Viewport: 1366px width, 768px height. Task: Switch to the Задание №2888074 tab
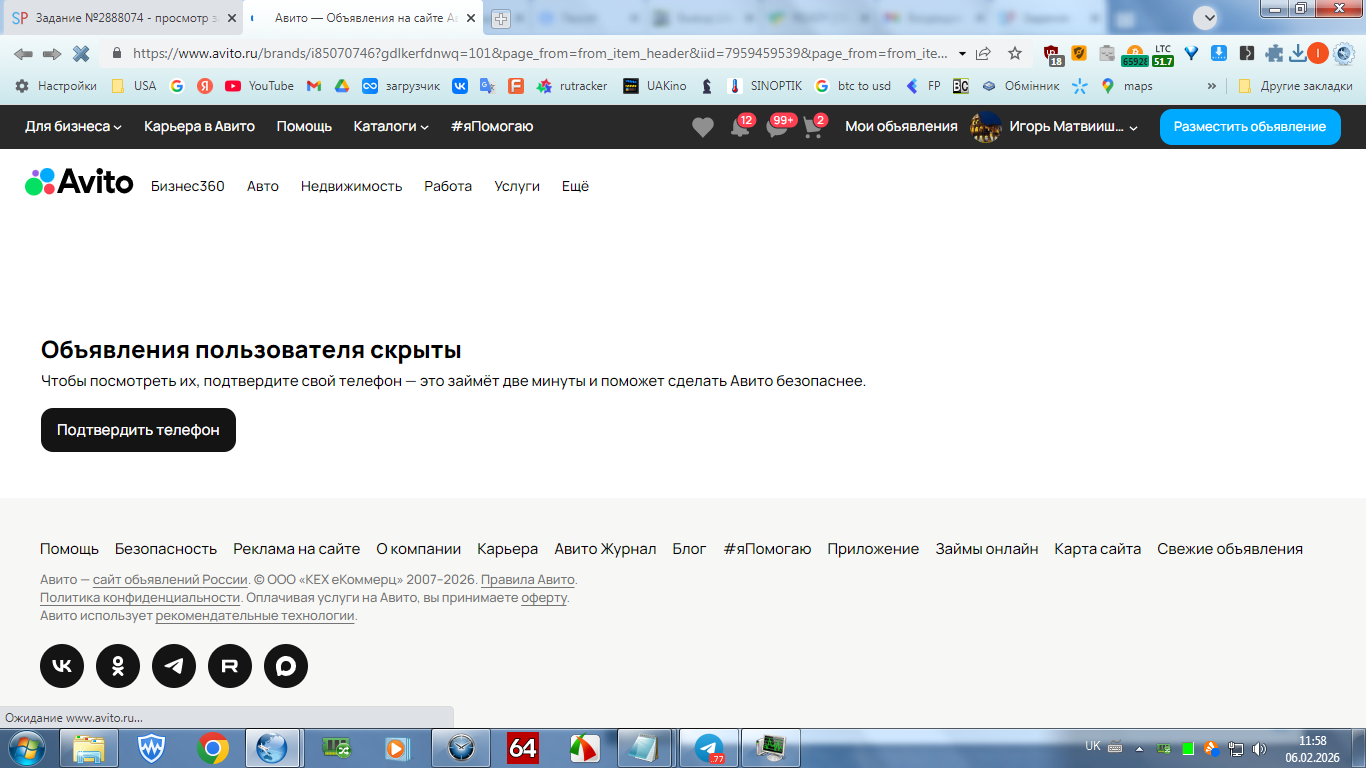pyautogui.click(x=122, y=18)
